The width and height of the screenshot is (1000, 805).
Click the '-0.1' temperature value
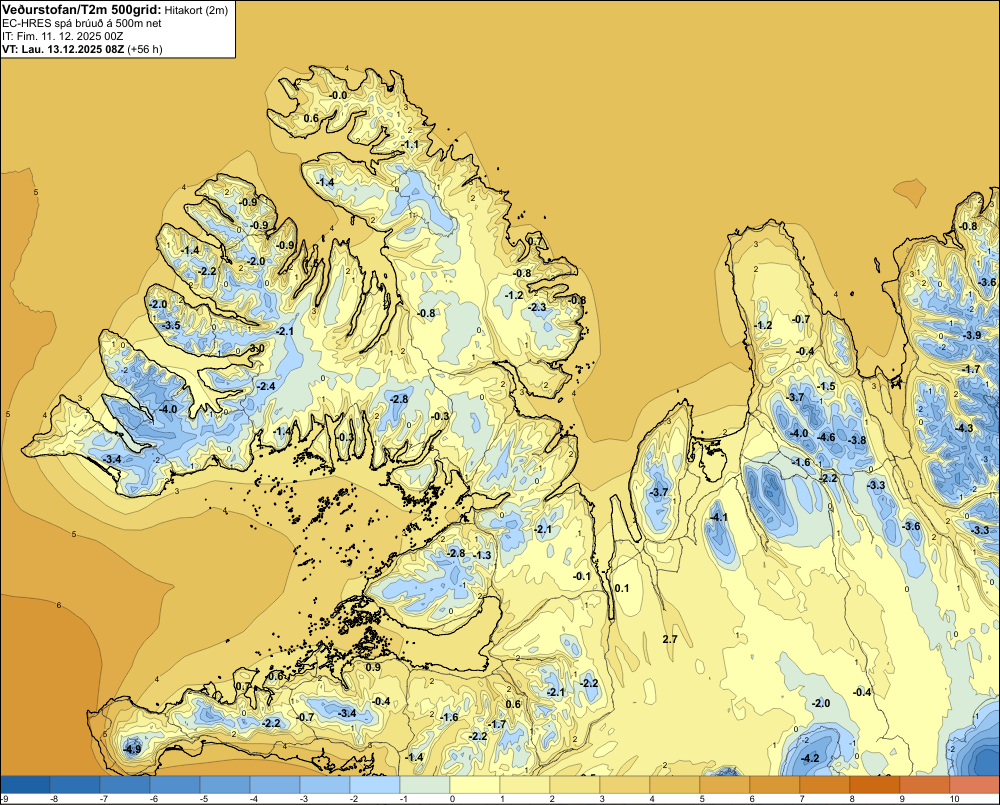coord(582,576)
